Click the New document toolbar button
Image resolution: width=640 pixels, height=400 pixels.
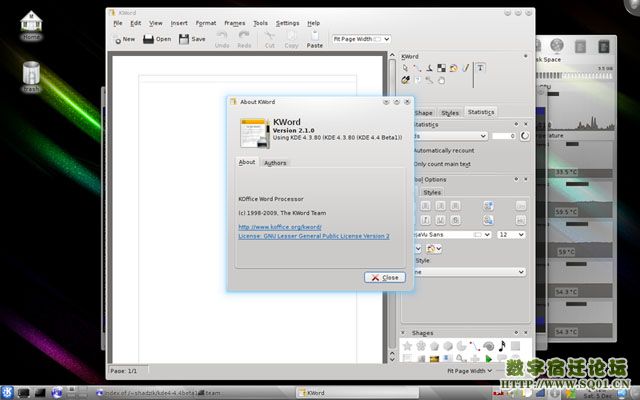point(124,39)
